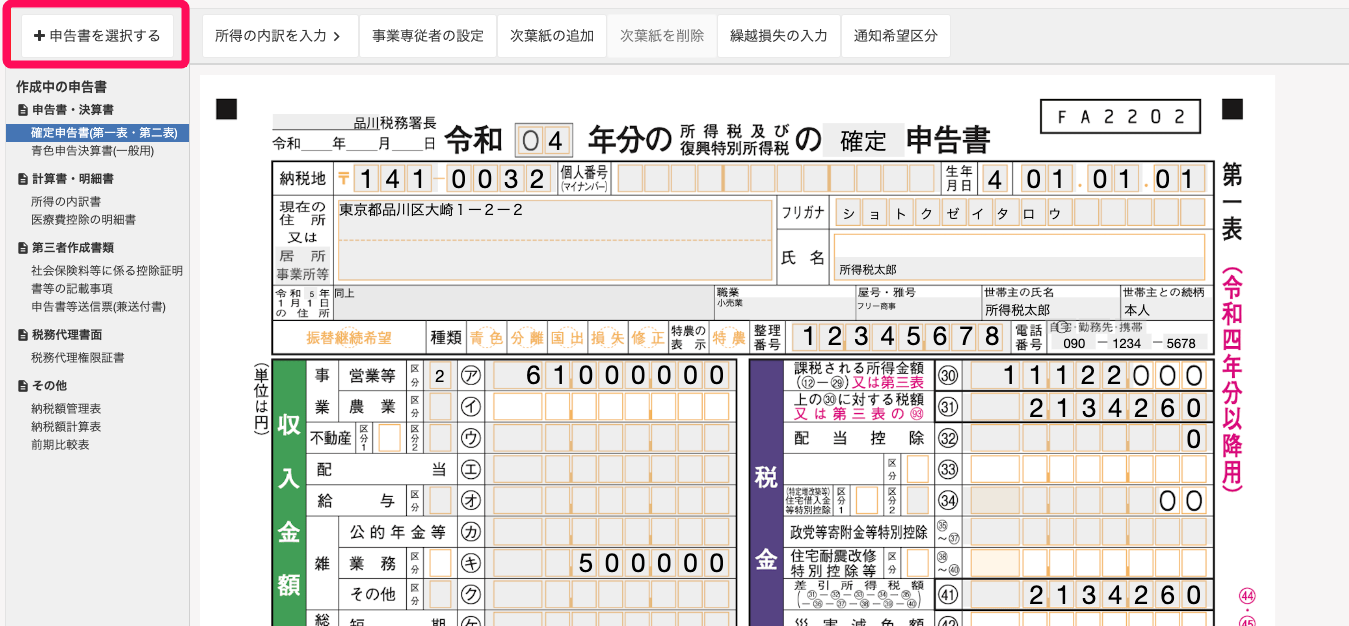The width and height of the screenshot is (1349, 626).
Task: Toggle 振替継続希望 on the form
Action: tap(348, 338)
